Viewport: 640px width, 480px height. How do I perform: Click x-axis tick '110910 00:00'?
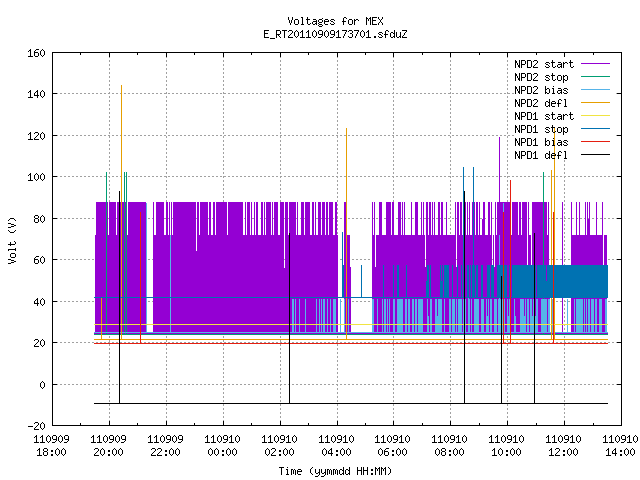[x=222, y=446]
